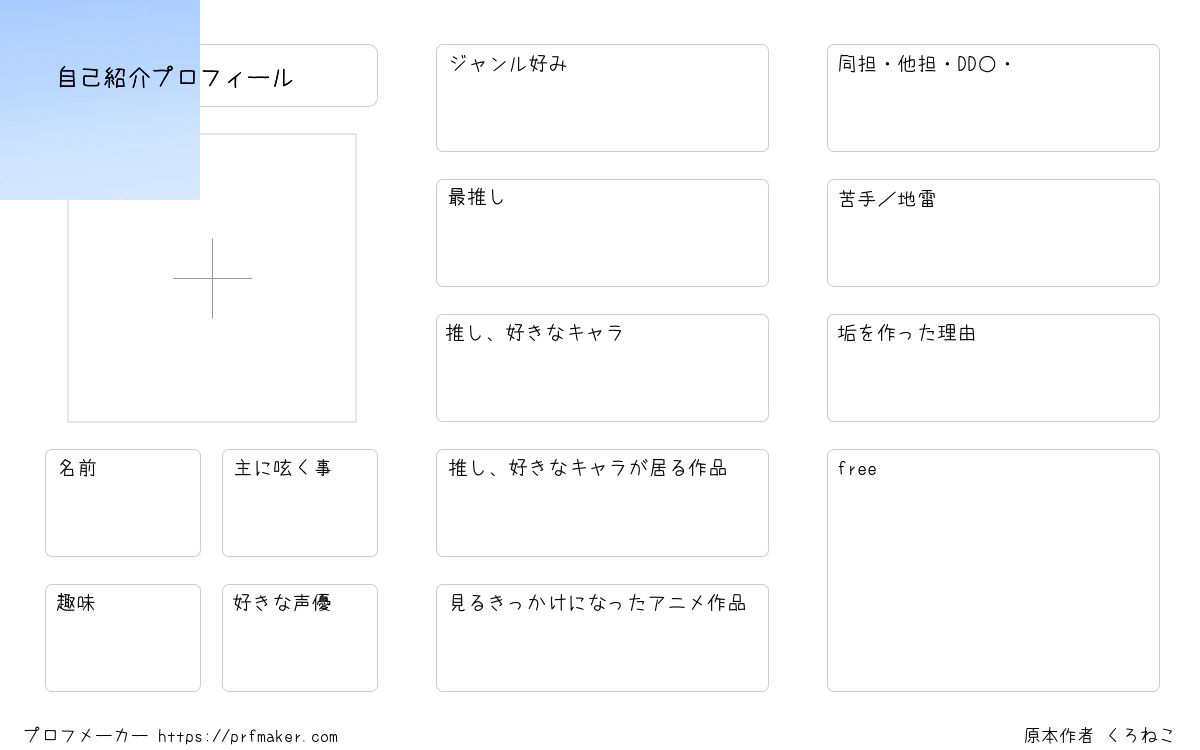Click the ジャンル好み box

click(602, 98)
